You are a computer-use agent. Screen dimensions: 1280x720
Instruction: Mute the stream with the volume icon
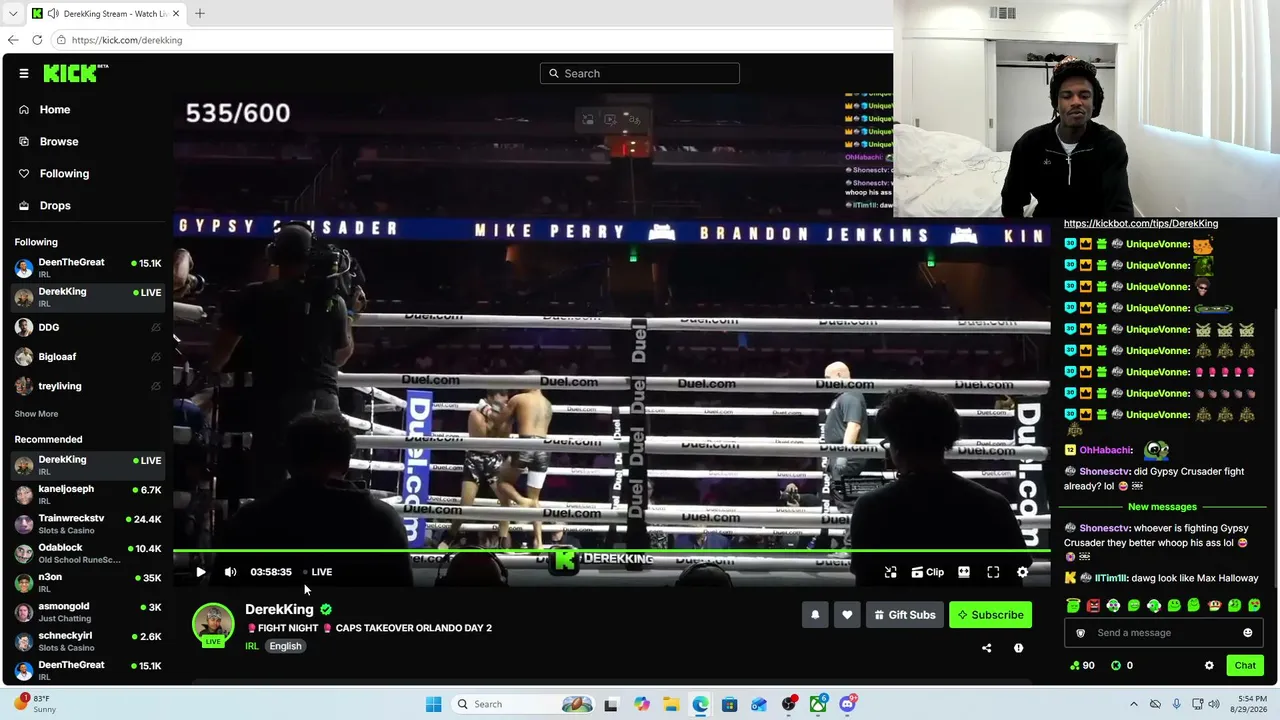tap(231, 572)
